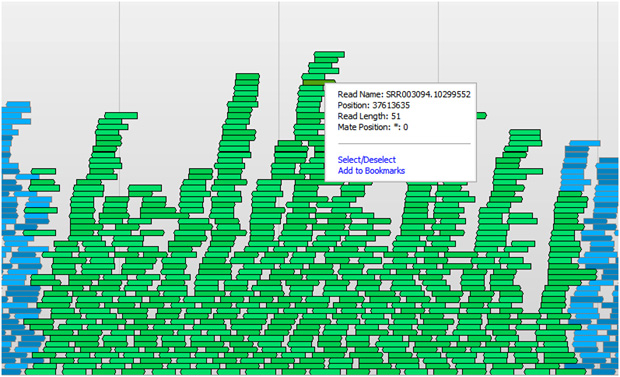Select the top read of the far-right dark blue stack
This screenshot has width=620, height=377.
point(608,161)
